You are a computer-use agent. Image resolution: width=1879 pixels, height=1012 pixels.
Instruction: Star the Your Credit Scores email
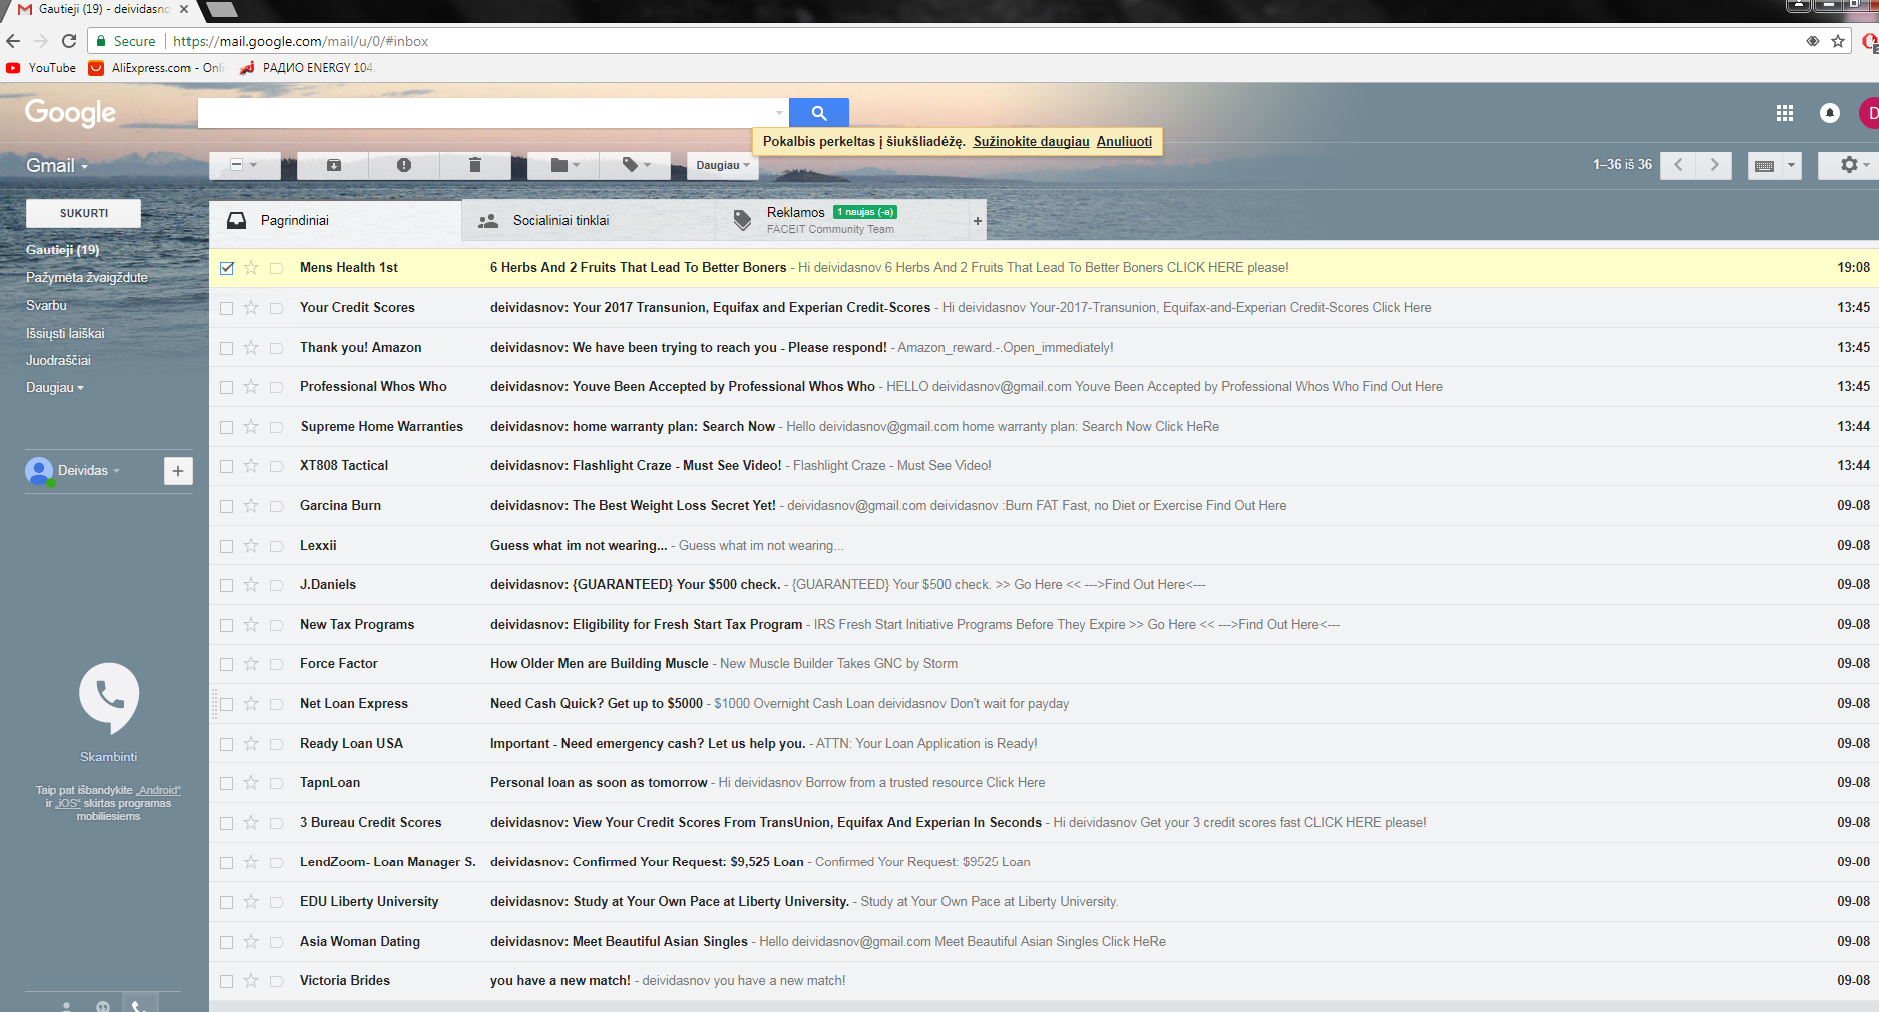click(x=251, y=307)
